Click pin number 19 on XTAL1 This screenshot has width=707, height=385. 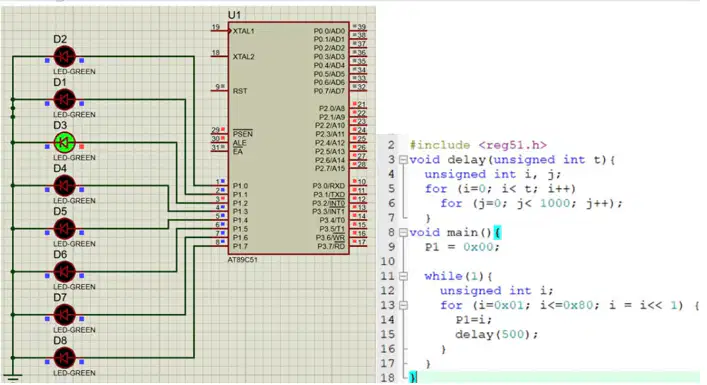tap(216, 27)
